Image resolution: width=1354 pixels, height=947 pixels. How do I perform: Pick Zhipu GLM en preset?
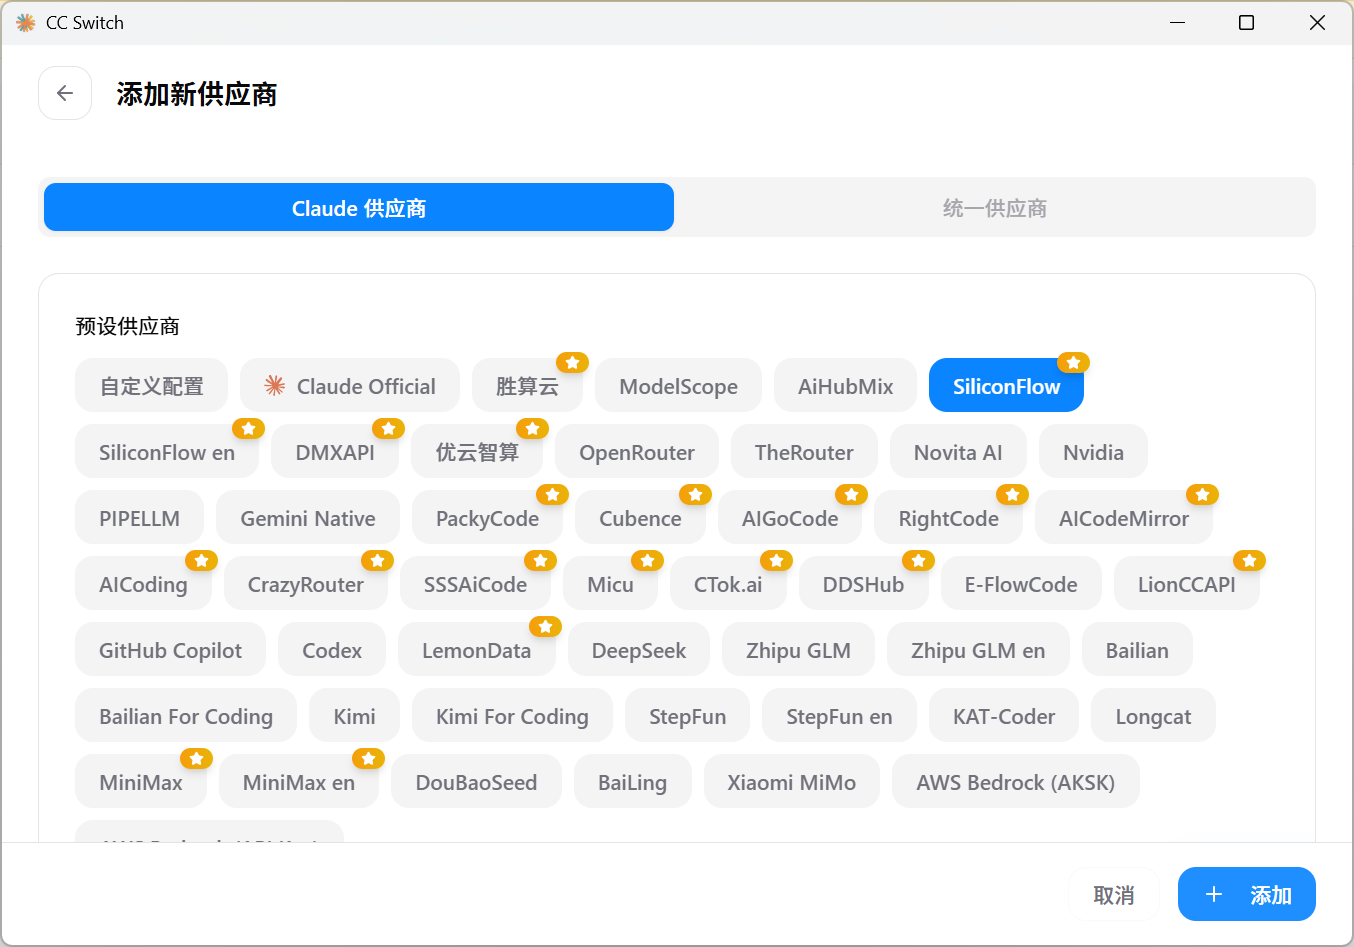(x=978, y=649)
